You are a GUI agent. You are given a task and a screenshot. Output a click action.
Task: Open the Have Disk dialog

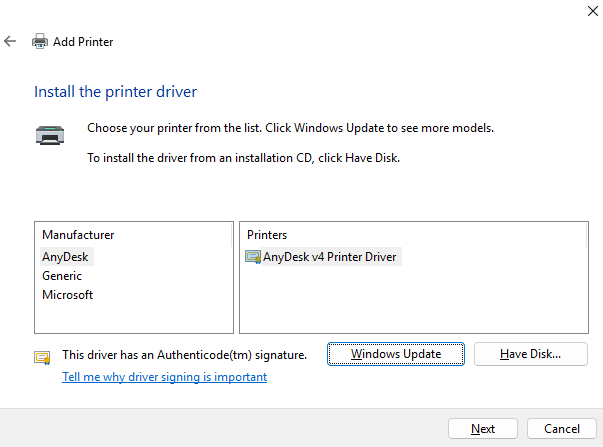530,354
